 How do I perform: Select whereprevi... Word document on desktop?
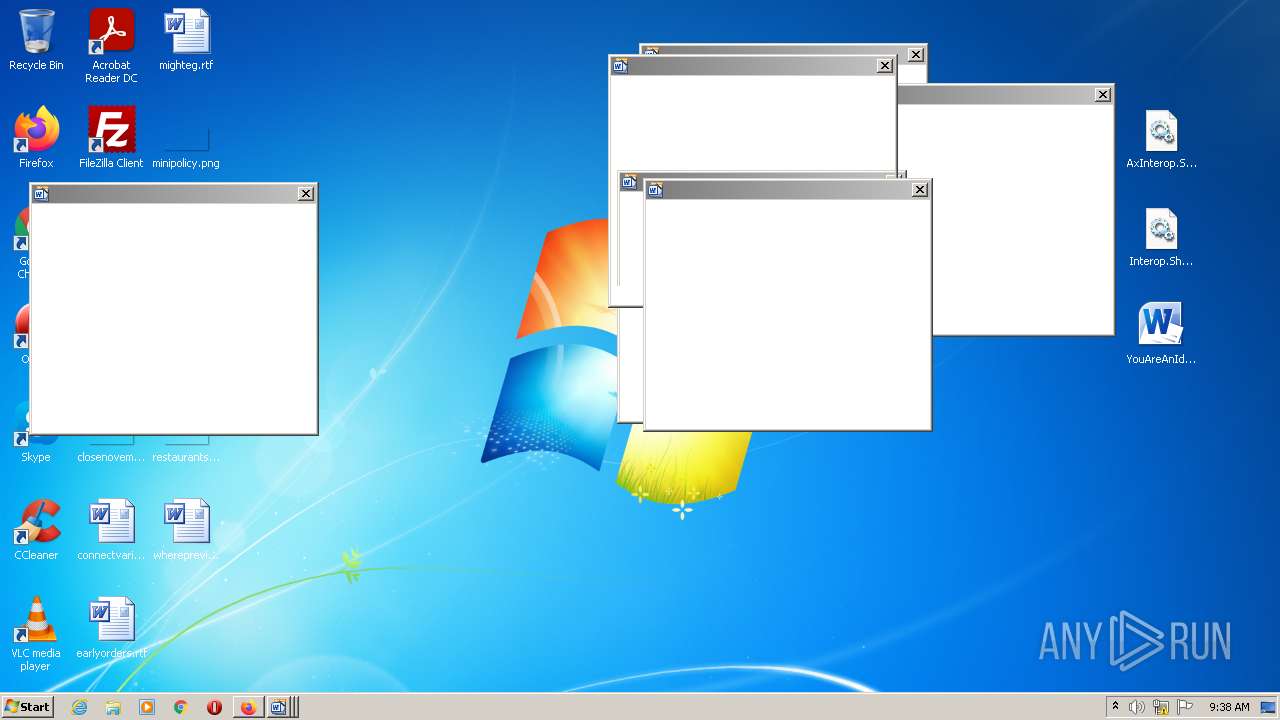click(x=186, y=530)
